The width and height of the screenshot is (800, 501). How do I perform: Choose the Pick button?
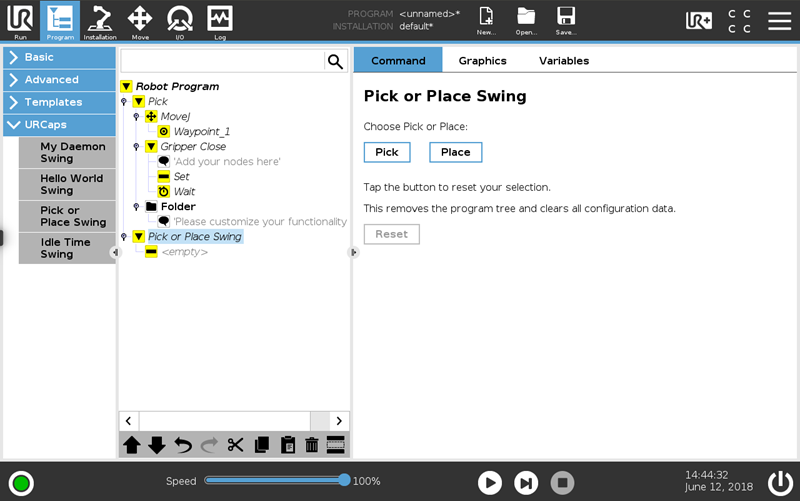coord(387,152)
